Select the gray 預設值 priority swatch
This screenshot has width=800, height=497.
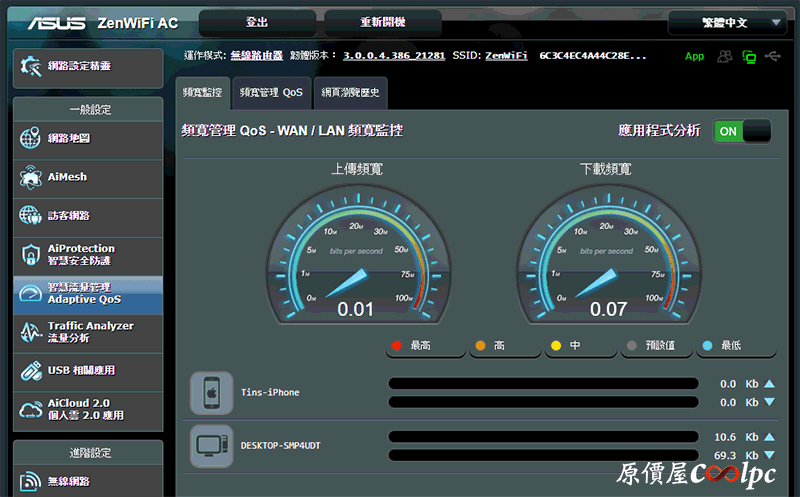click(x=632, y=346)
